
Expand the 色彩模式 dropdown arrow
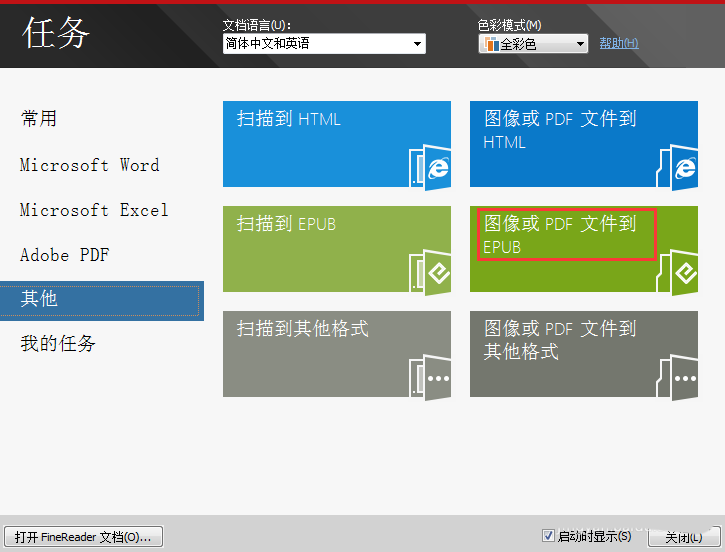pos(580,44)
